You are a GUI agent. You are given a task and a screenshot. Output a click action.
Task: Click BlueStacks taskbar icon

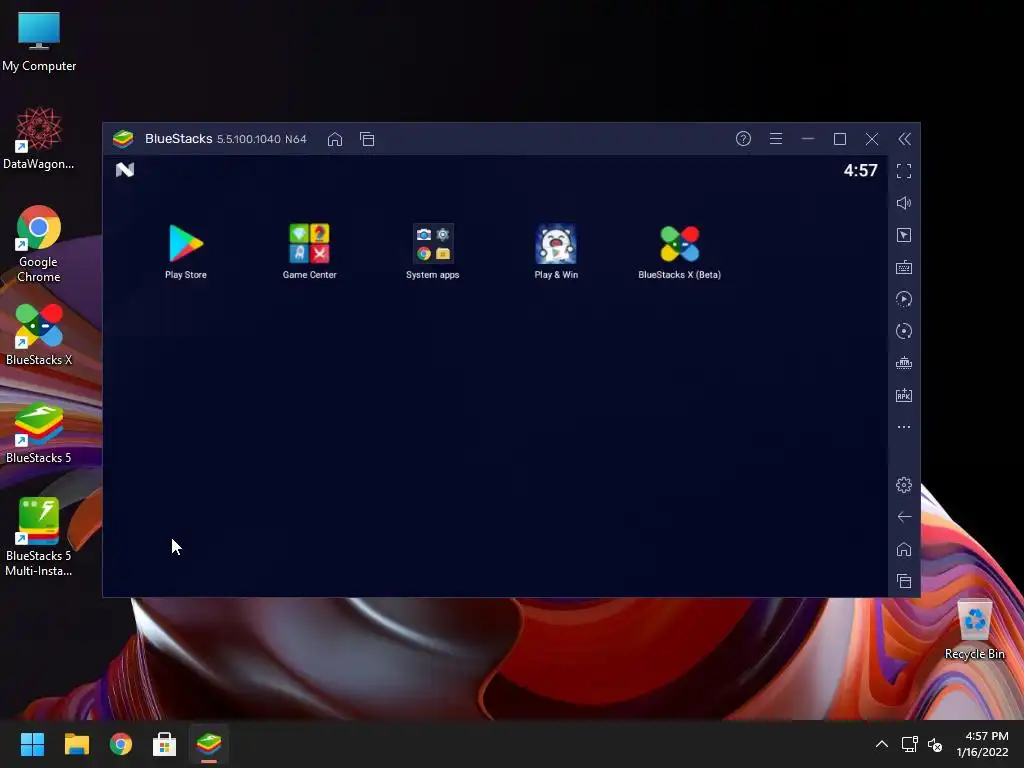point(209,744)
